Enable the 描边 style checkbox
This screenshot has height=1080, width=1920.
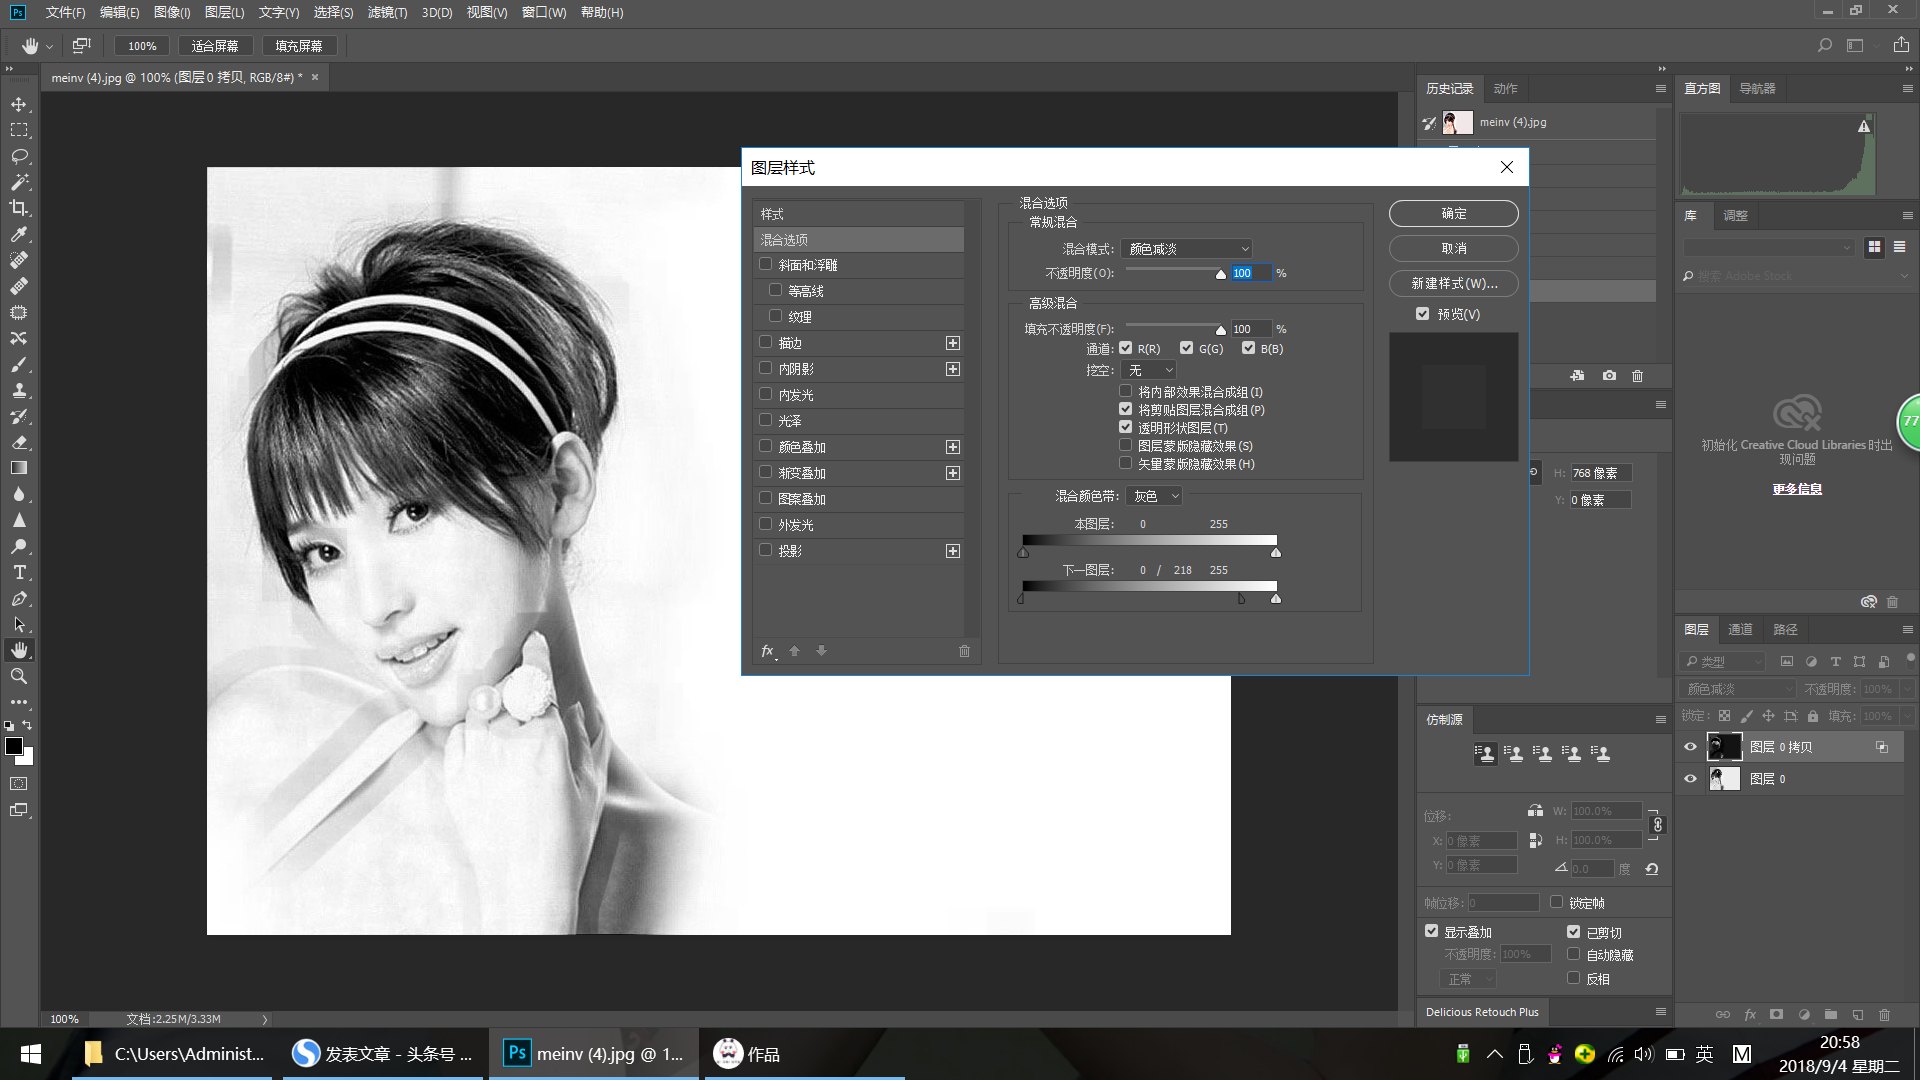766,342
